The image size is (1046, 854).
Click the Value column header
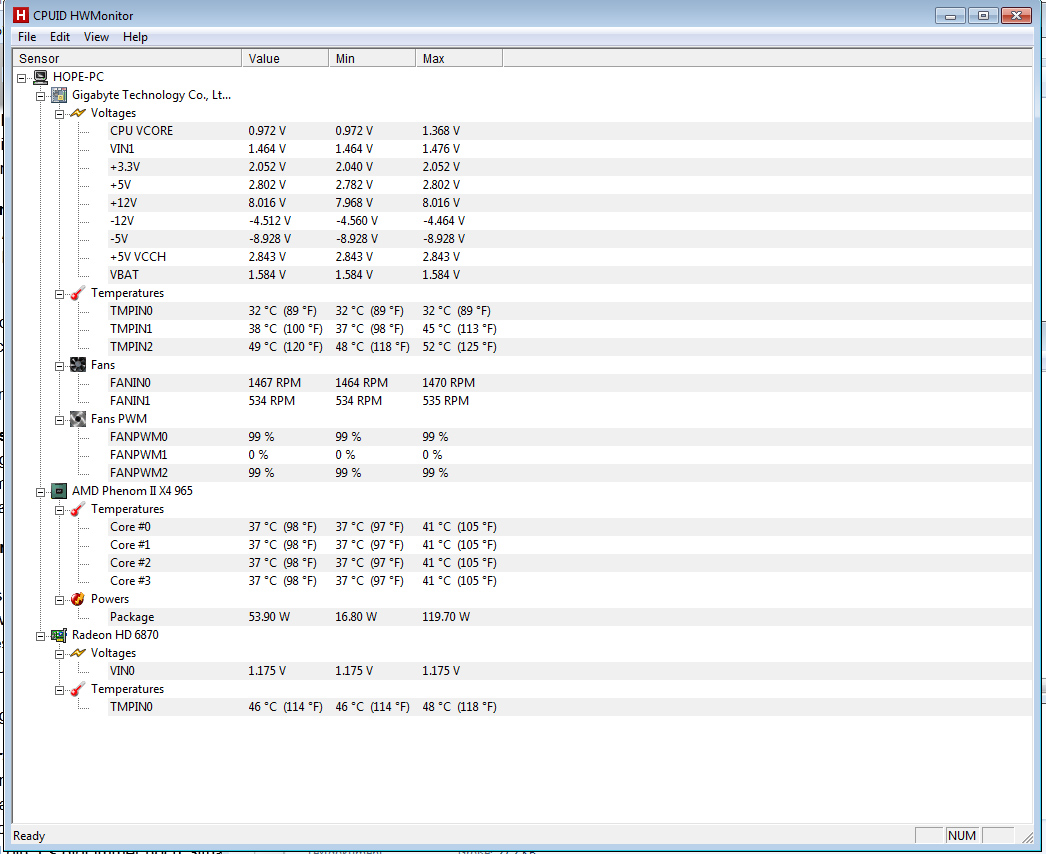click(x=285, y=58)
